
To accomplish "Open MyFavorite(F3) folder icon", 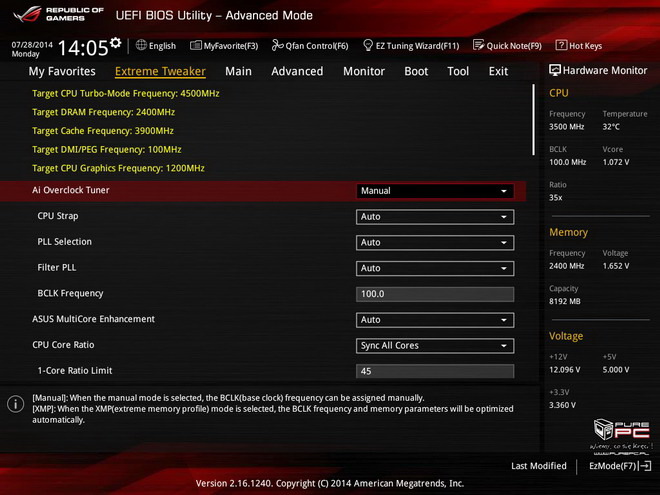I will (196, 45).
